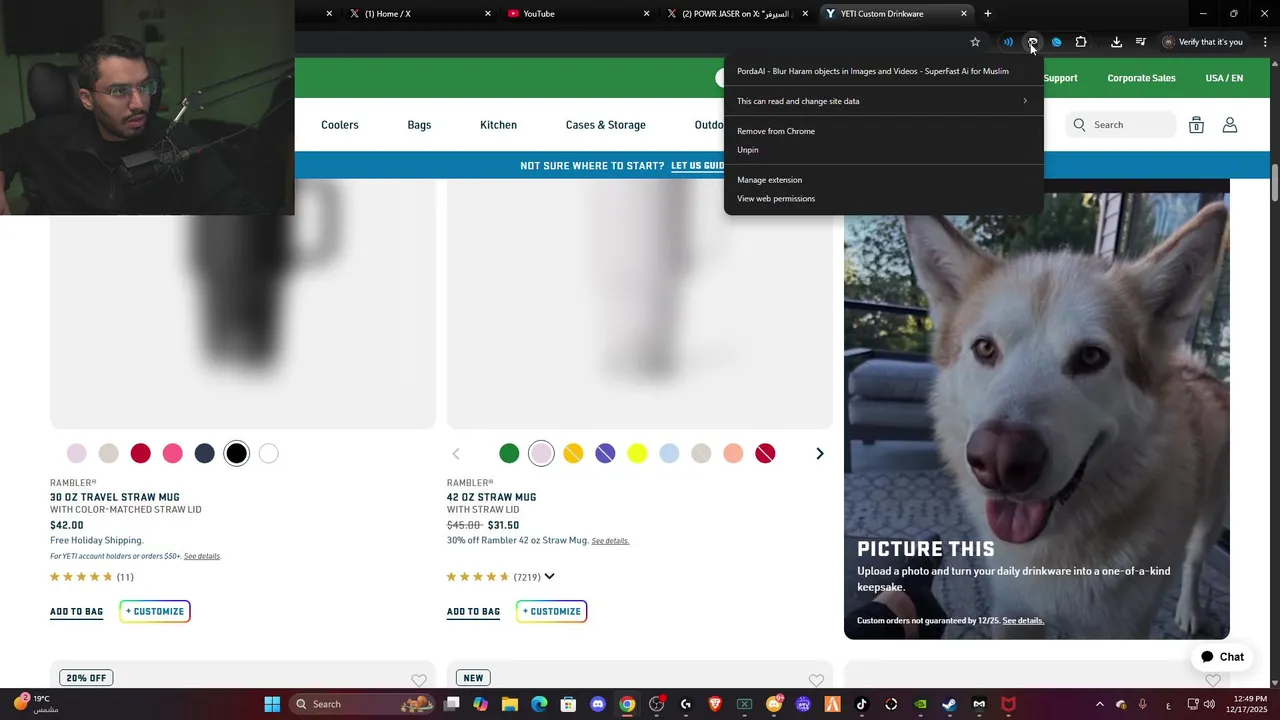Open the Kitchen navigation menu
Image resolution: width=1280 pixels, height=720 pixels.
(x=498, y=125)
